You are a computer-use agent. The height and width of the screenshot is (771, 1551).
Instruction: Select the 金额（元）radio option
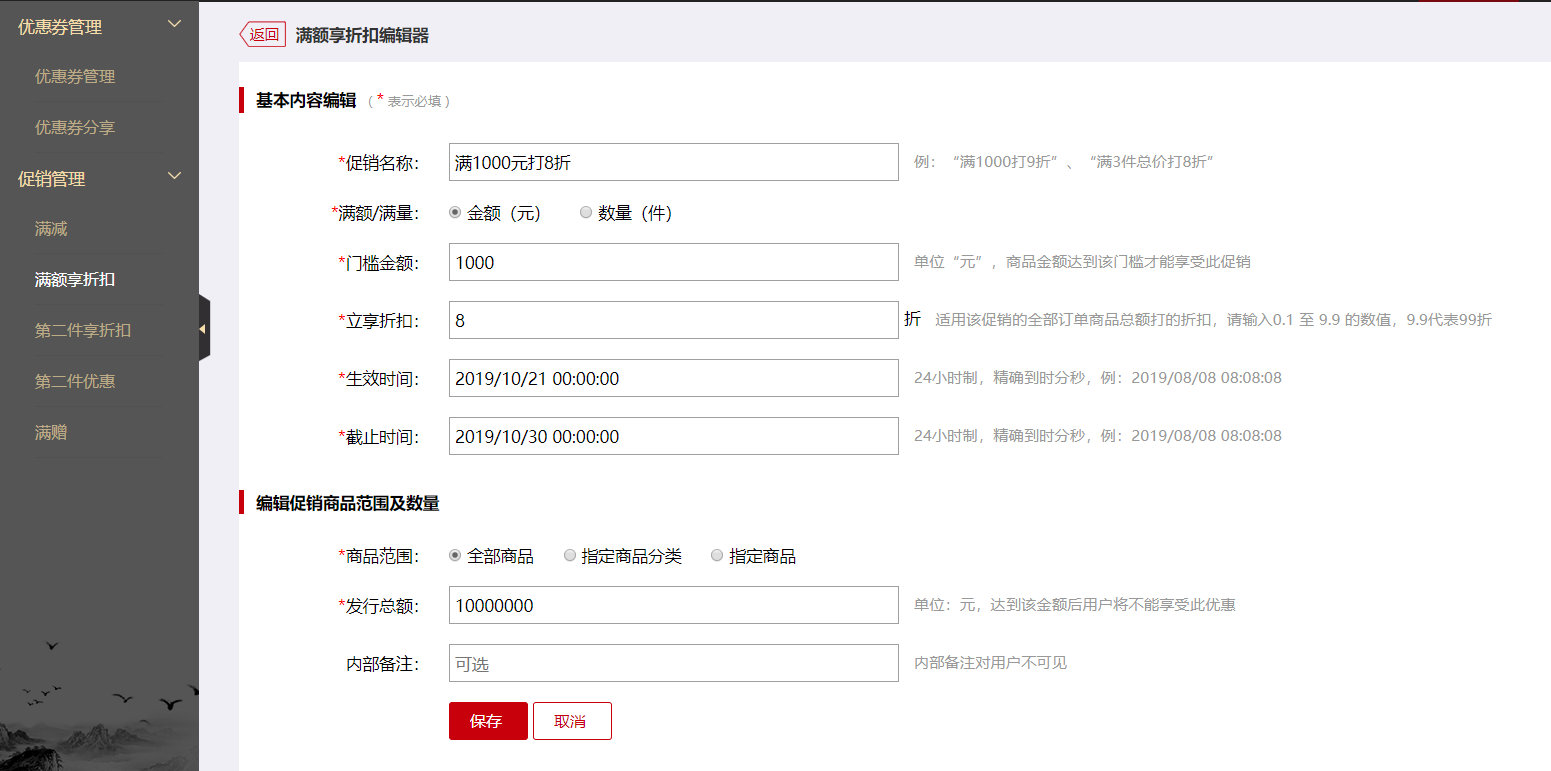455,212
